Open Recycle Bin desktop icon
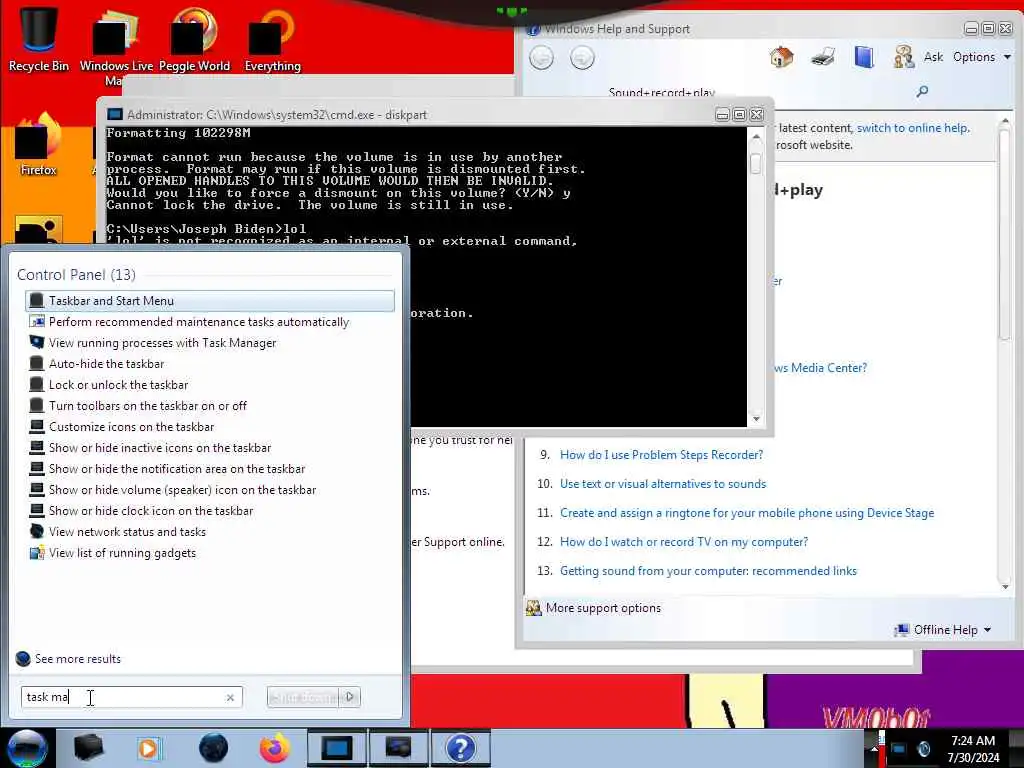 click(x=39, y=39)
